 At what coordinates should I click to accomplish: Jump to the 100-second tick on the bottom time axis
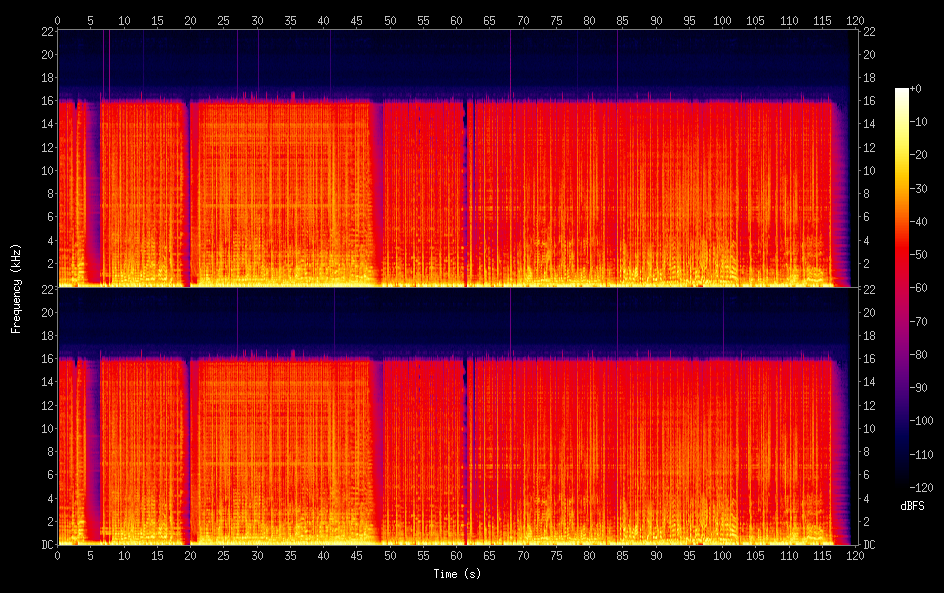click(x=722, y=555)
